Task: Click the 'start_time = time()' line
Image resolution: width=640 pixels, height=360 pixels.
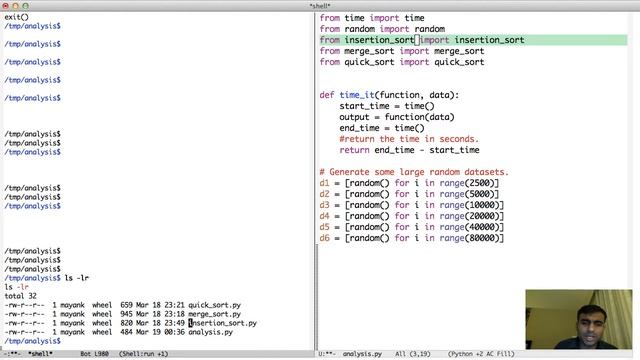Action: coord(387,106)
